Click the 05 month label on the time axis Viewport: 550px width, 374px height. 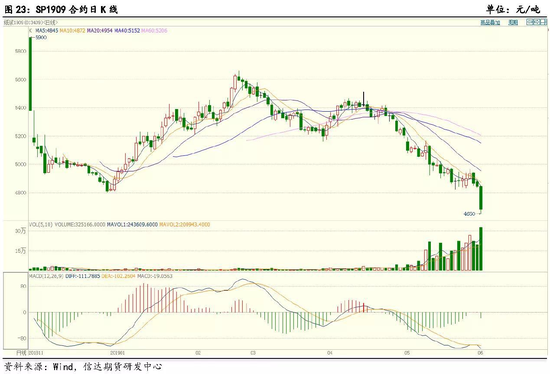407,353
